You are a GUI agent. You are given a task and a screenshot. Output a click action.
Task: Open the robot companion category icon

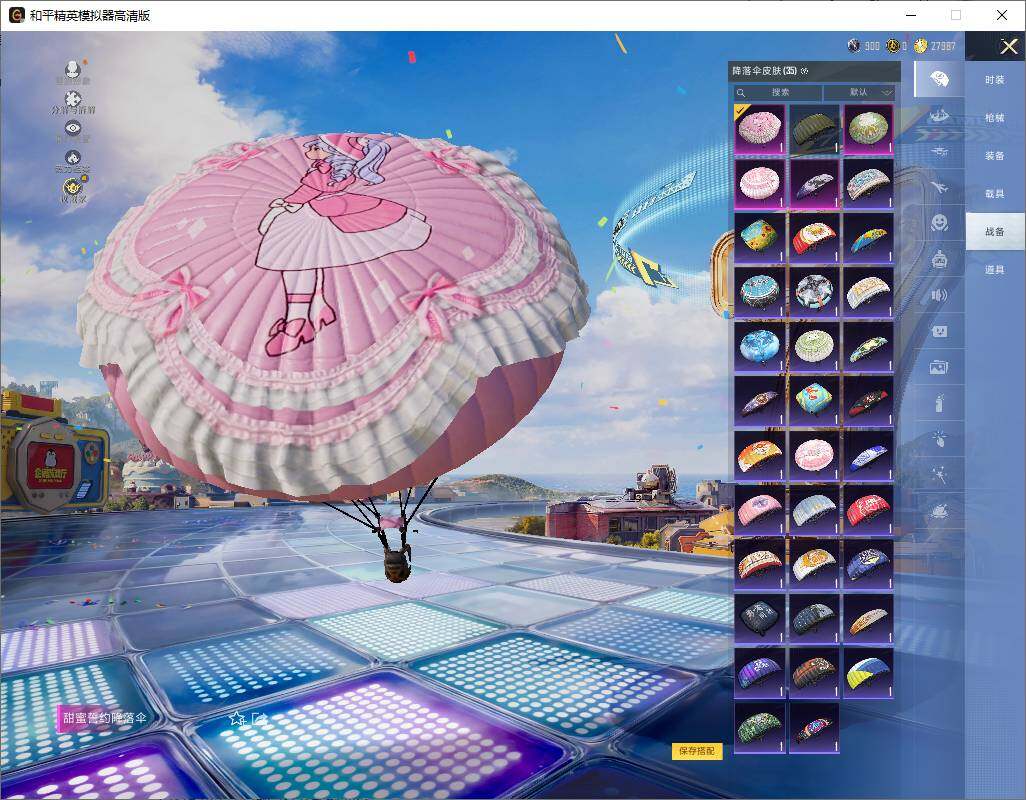tap(939, 259)
